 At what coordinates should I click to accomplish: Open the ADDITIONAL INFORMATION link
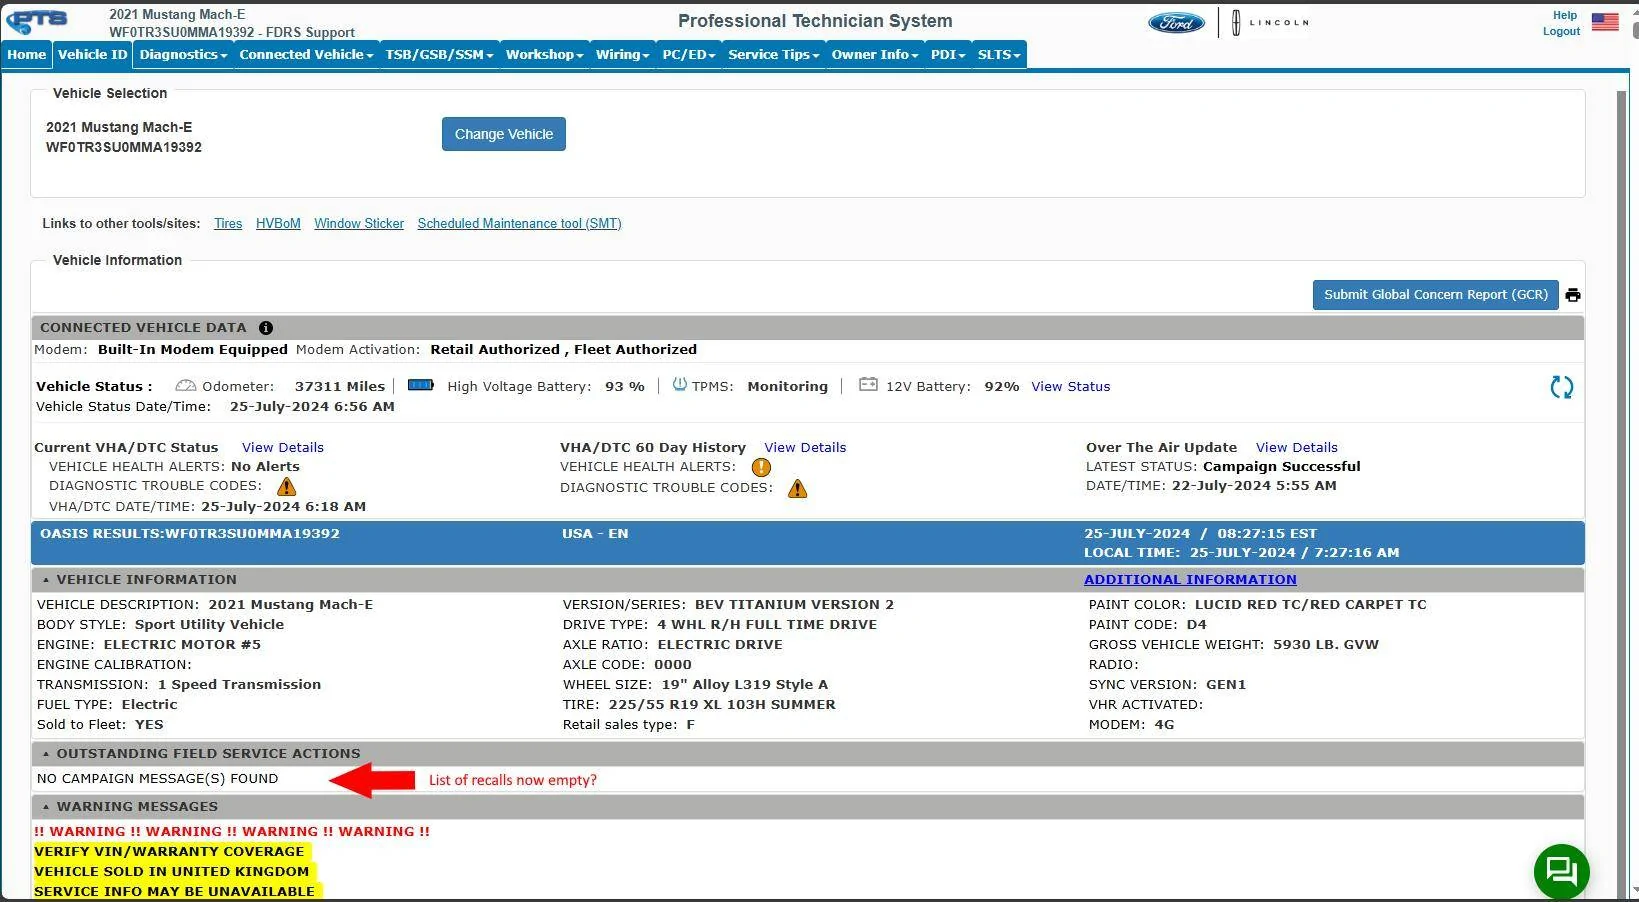pyautogui.click(x=1190, y=580)
